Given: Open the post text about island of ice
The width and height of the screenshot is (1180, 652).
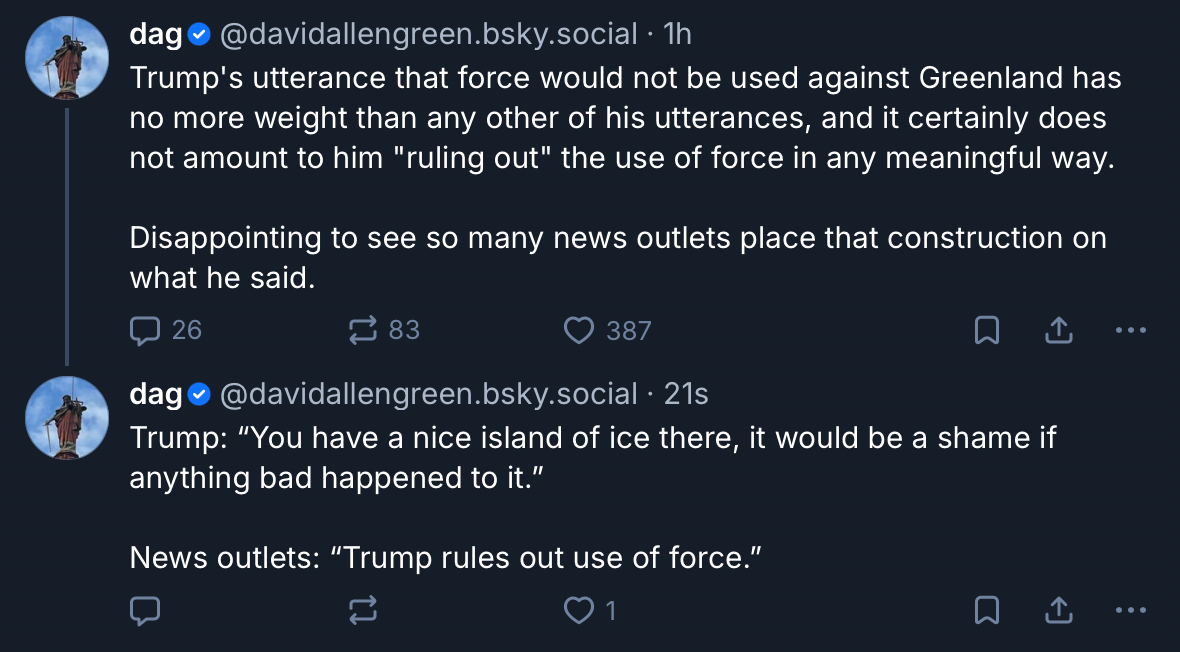Looking at the screenshot, I should coord(590,457).
